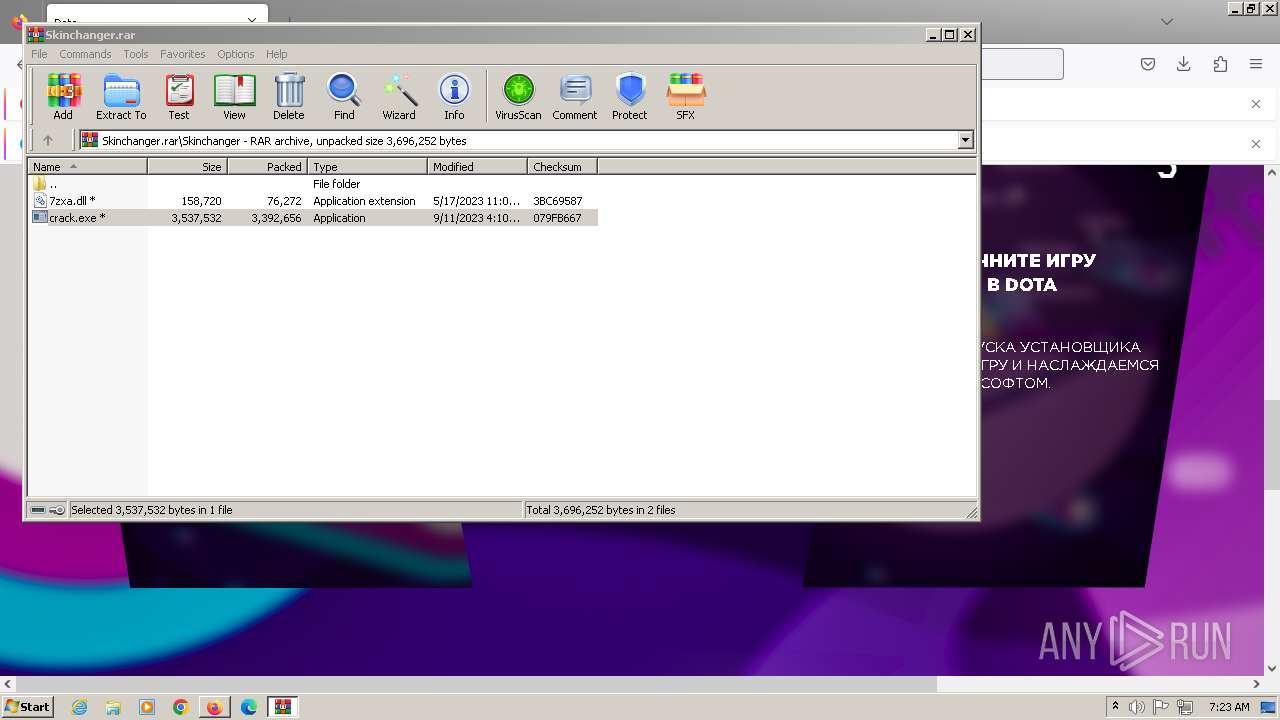This screenshot has height=720, width=1280.
Task: Select the crack.exe file
Action: [x=313, y=218]
